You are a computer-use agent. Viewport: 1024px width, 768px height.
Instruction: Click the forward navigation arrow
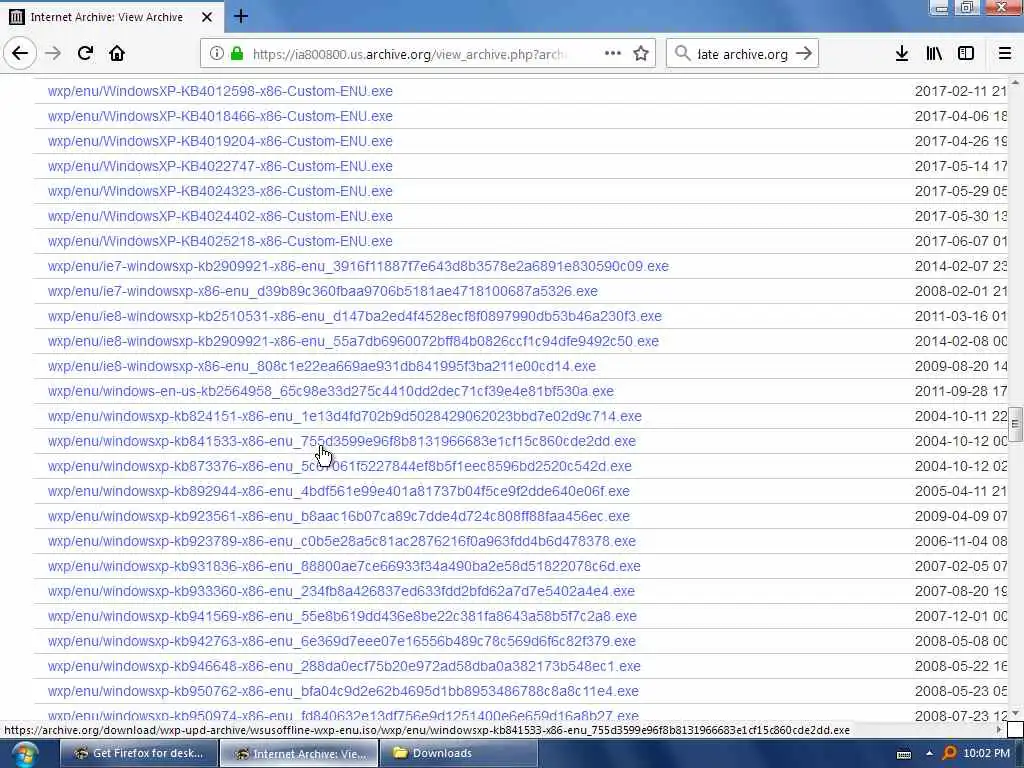click(54, 54)
